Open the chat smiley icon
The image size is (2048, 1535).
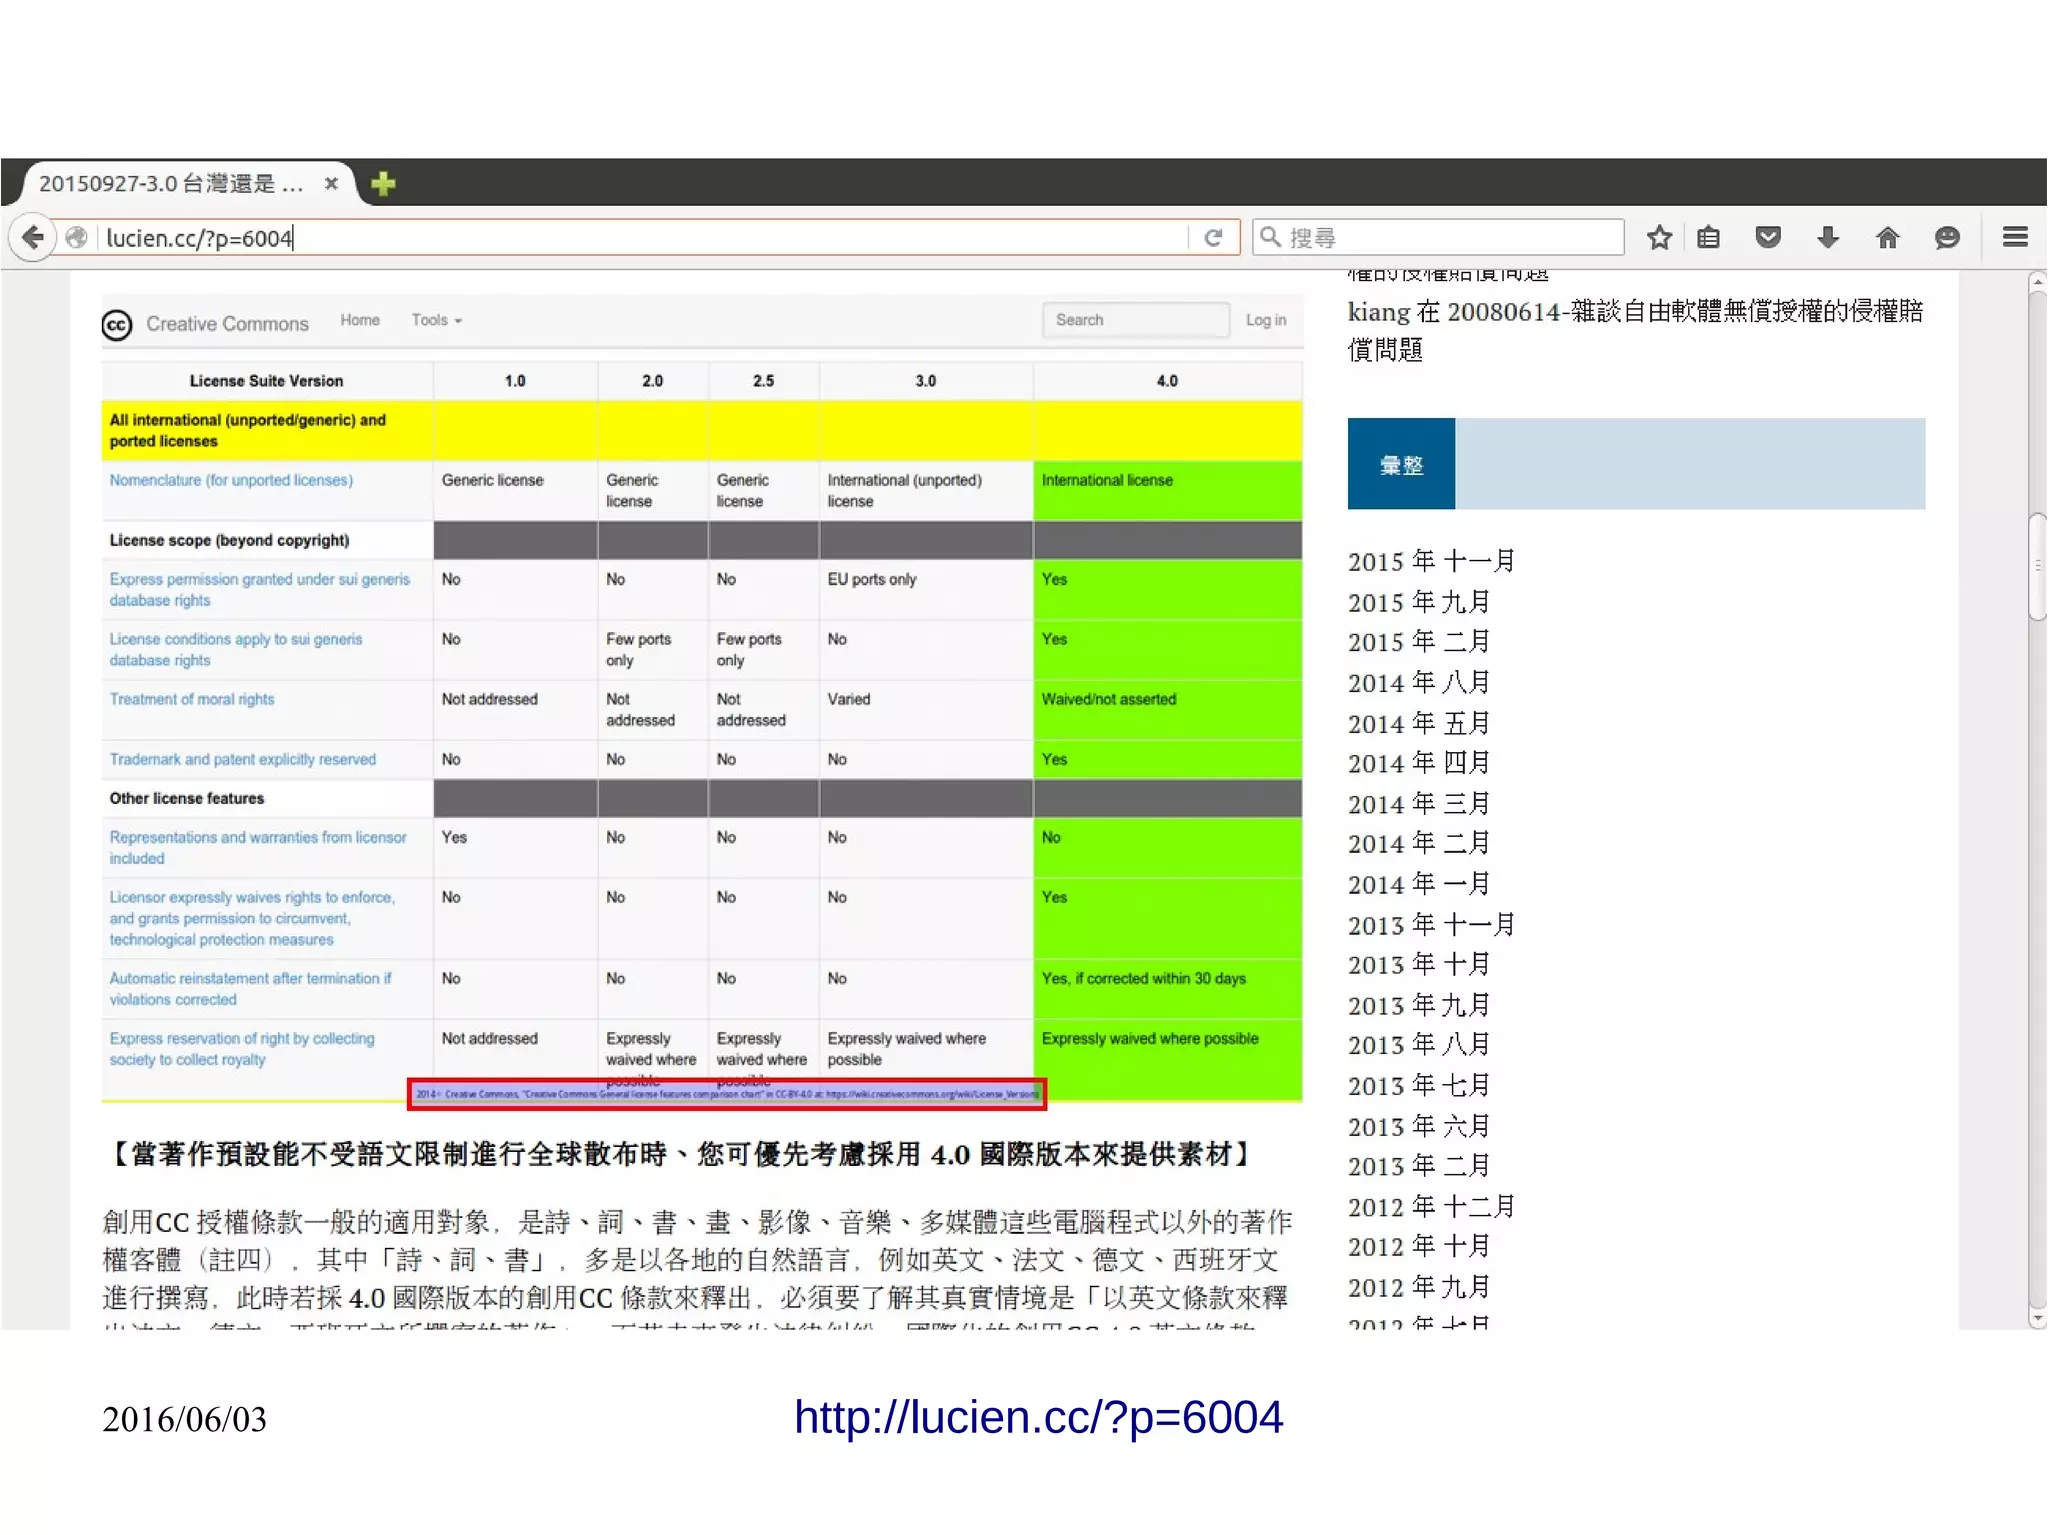pyautogui.click(x=1946, y=237)
